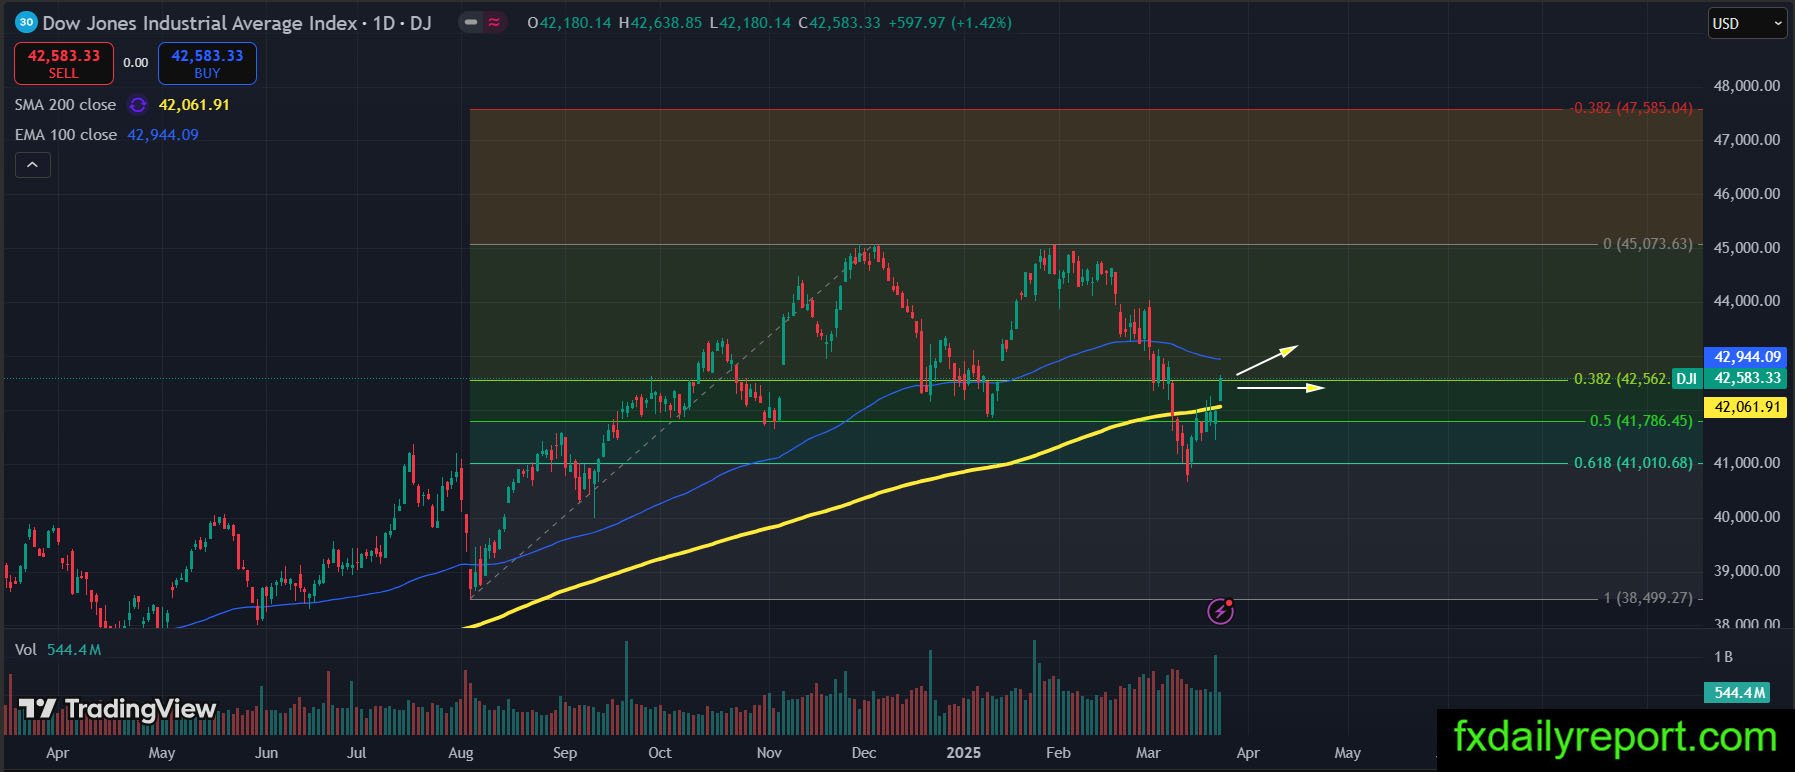The width and height of the screenshot is (1795, 772).
Task: Click the Sep label on the time axis
Action: [565, 753]
